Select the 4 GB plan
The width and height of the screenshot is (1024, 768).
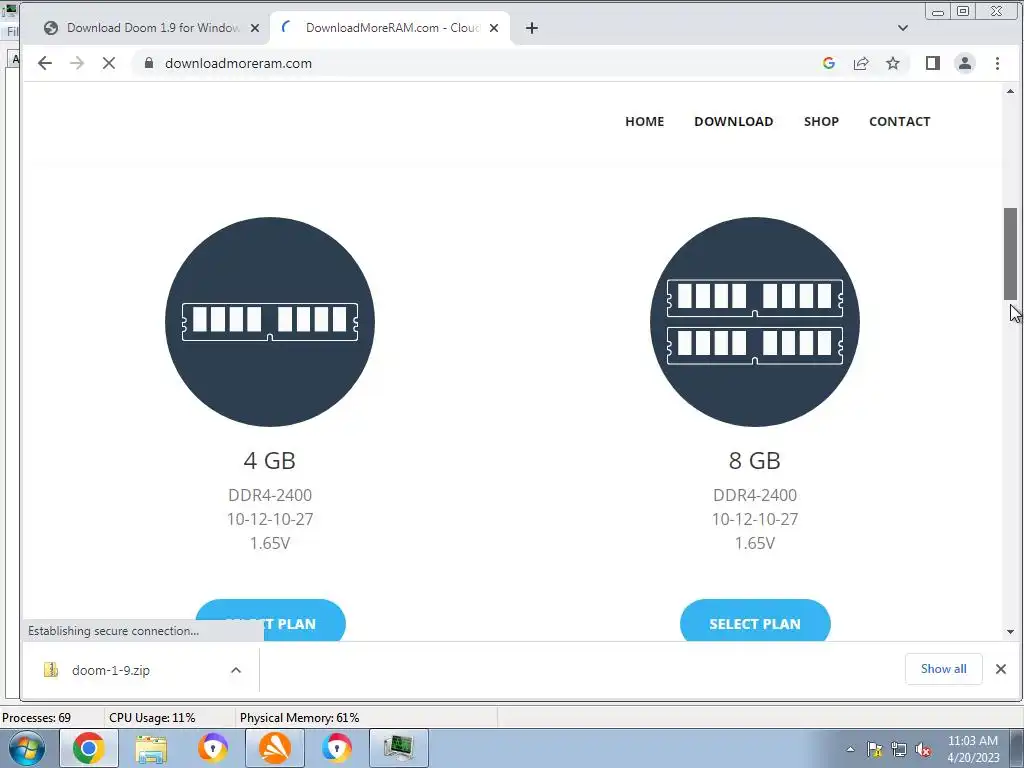[x=270, y=621]
